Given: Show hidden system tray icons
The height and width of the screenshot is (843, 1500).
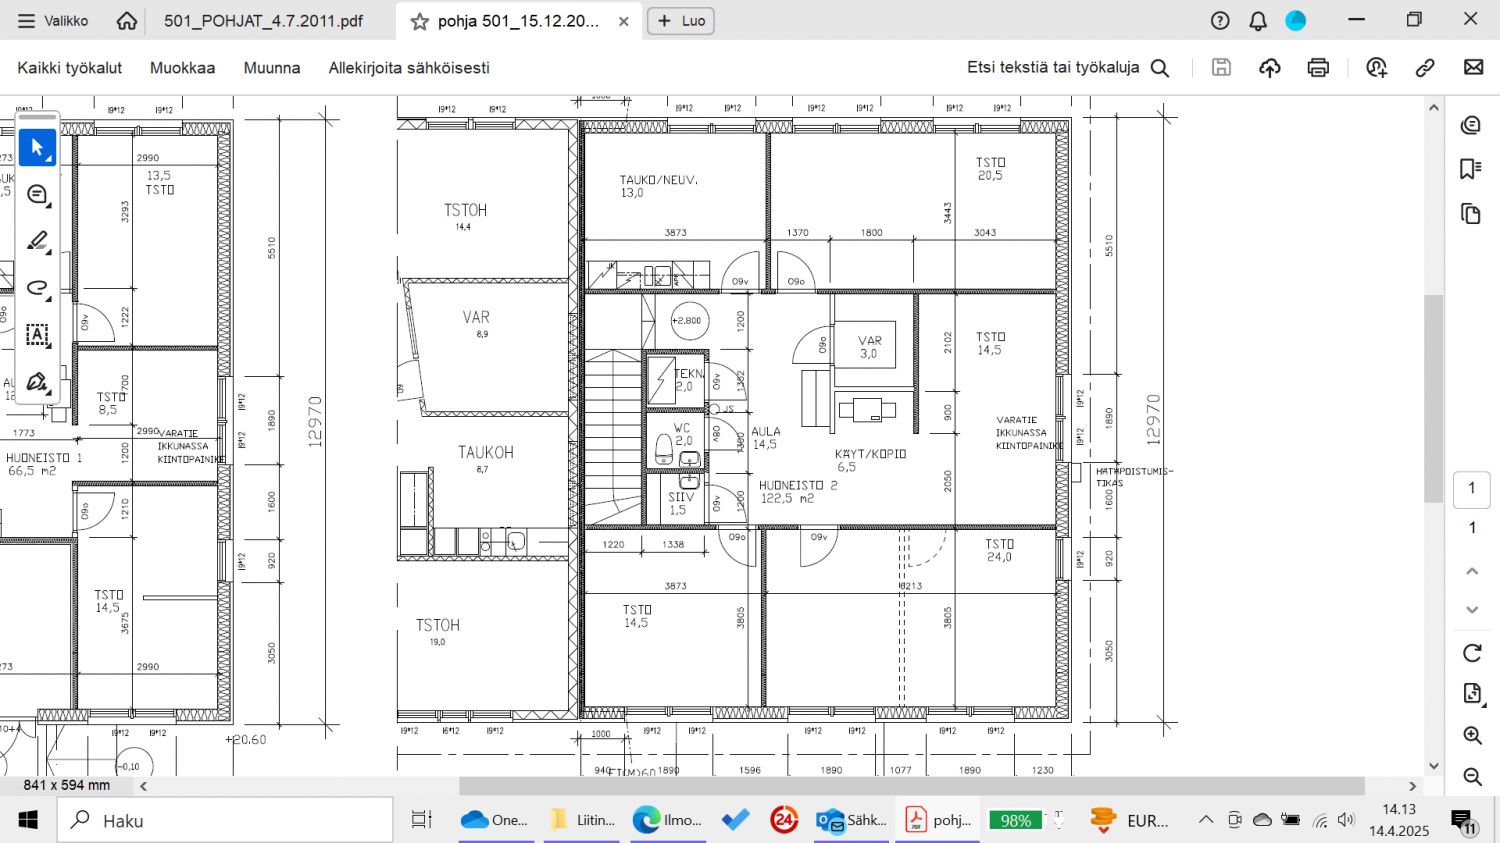Looking at the screenshot, I should (1206, 820).
